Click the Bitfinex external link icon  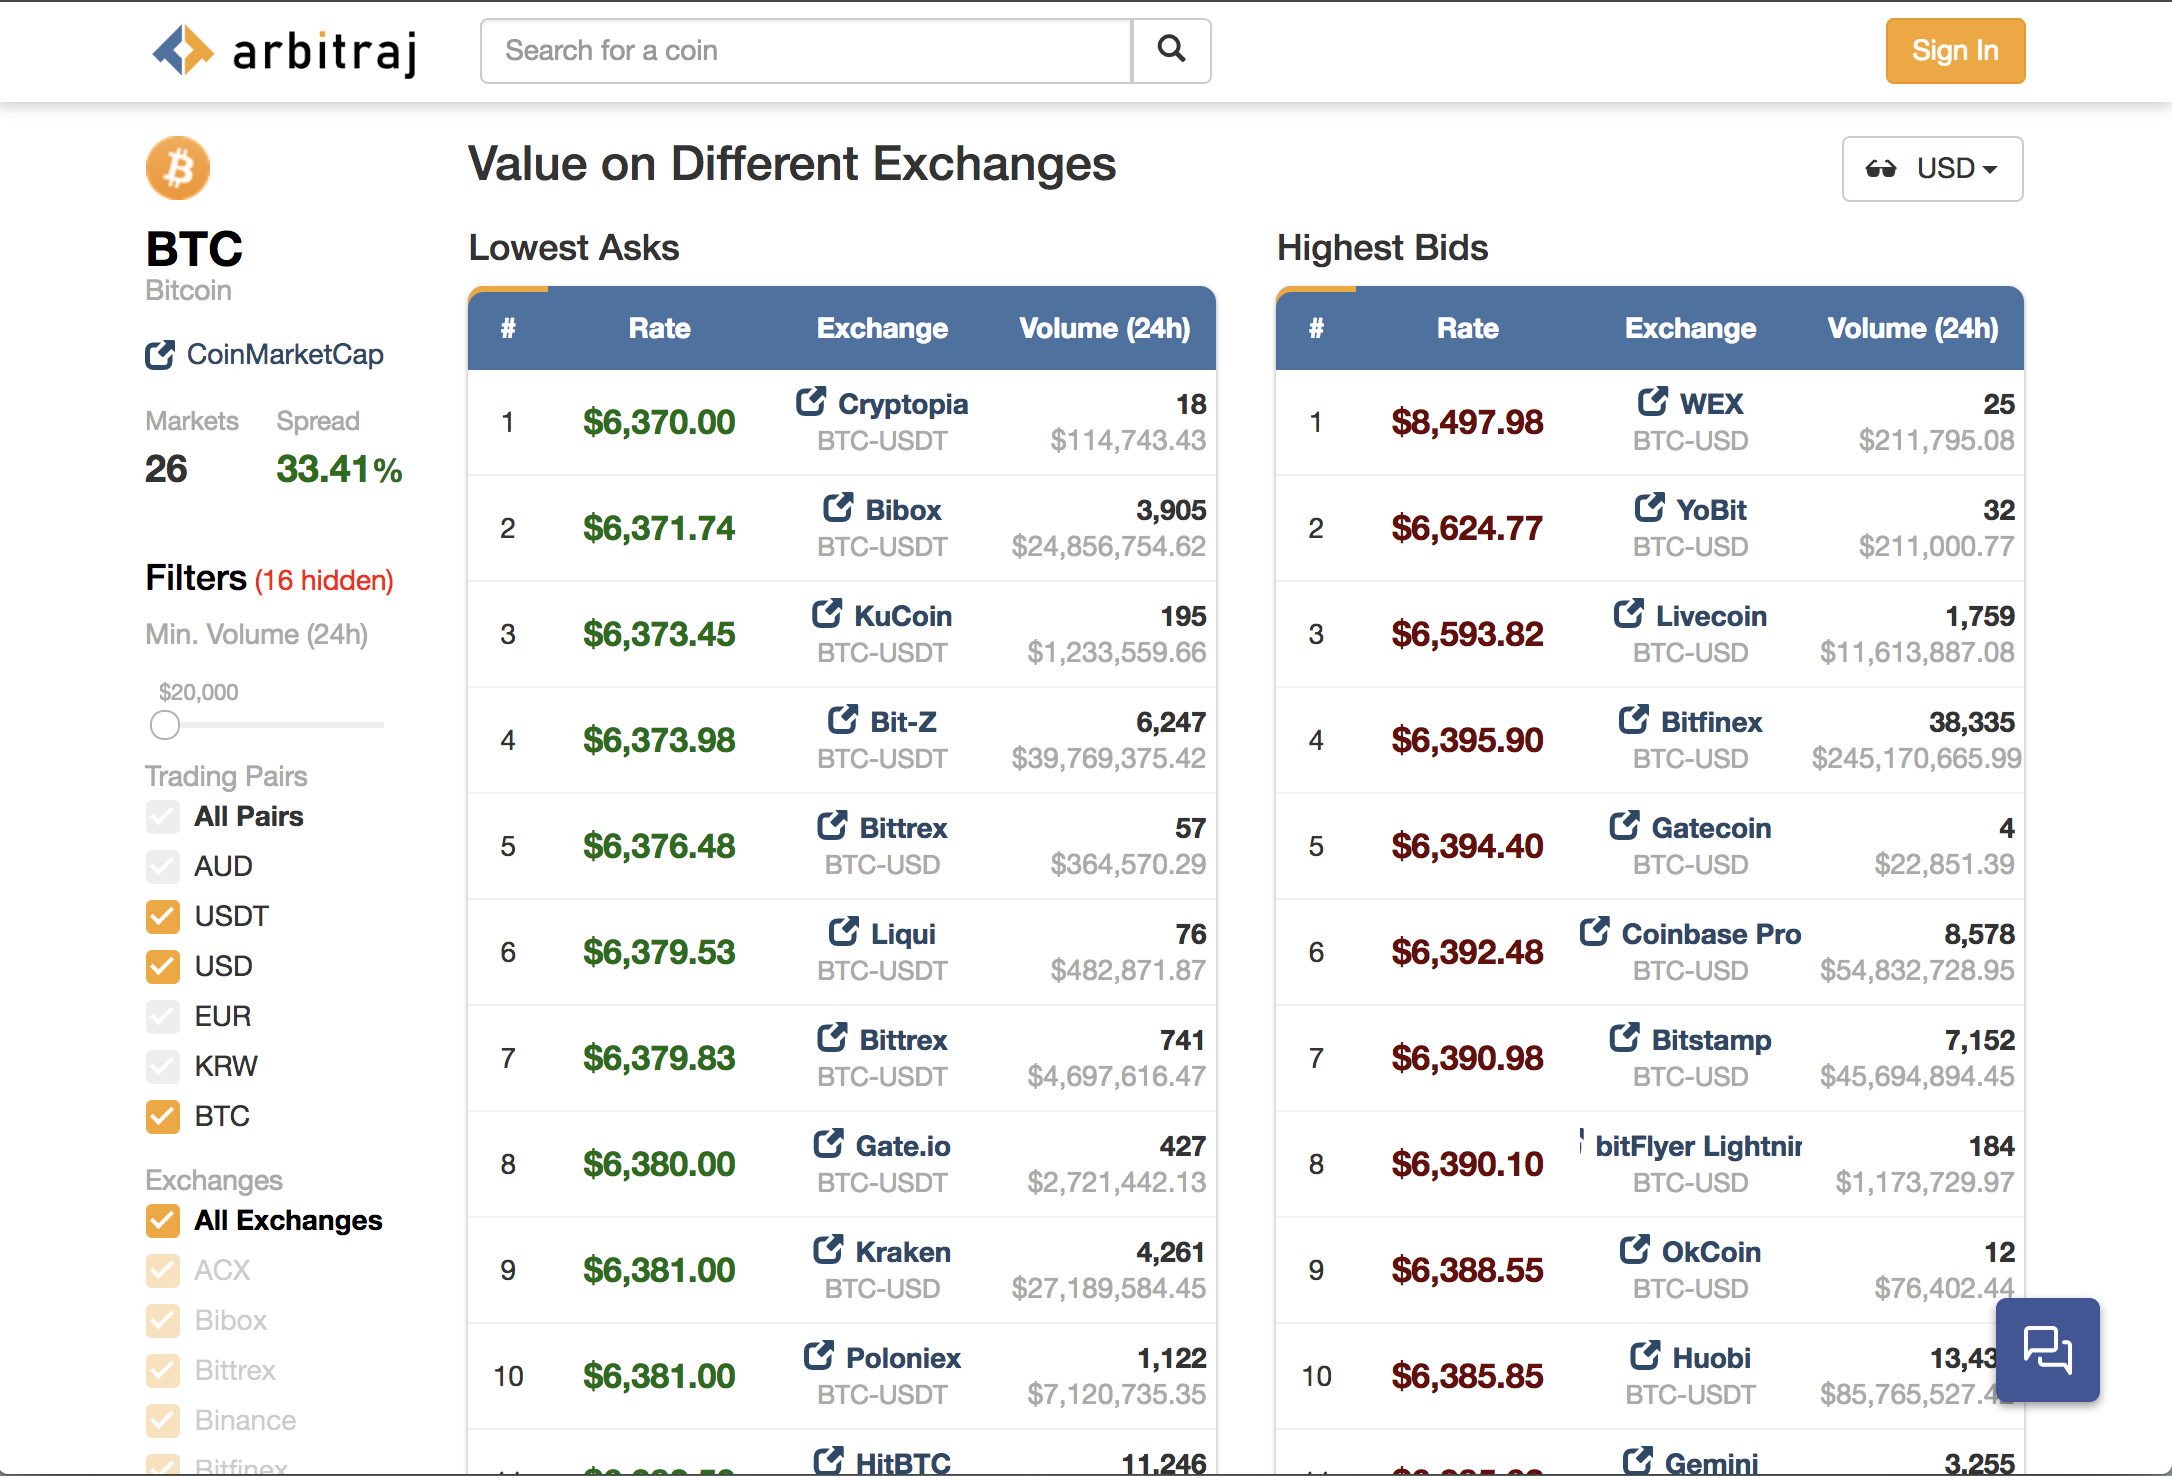(1634, 719)
